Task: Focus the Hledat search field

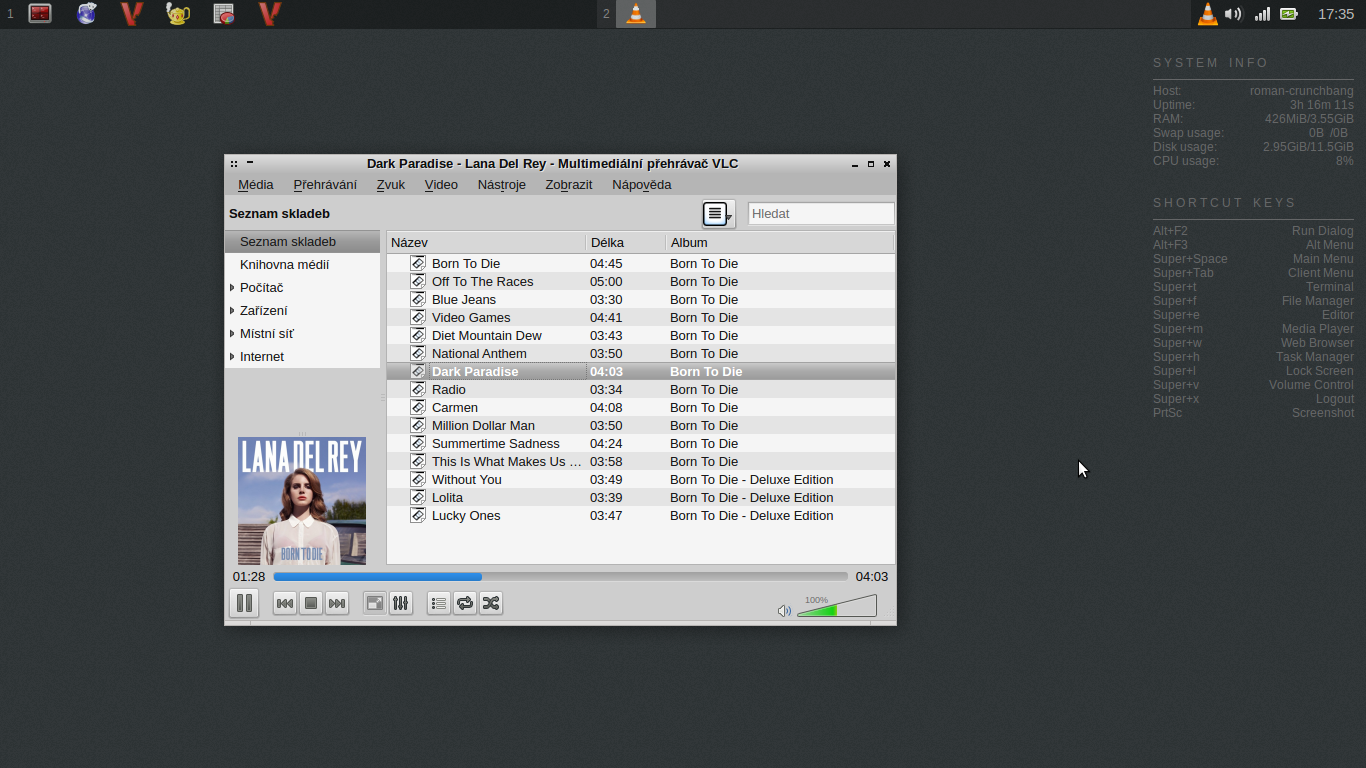Action: pyautogui.click(x=821, y=213)
